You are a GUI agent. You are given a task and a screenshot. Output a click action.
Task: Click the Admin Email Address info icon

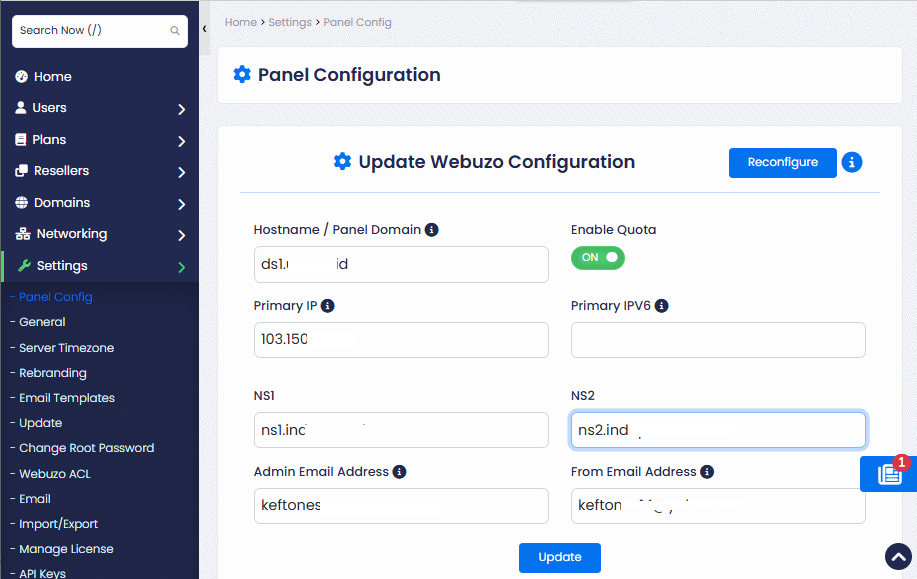coord(399,472)
